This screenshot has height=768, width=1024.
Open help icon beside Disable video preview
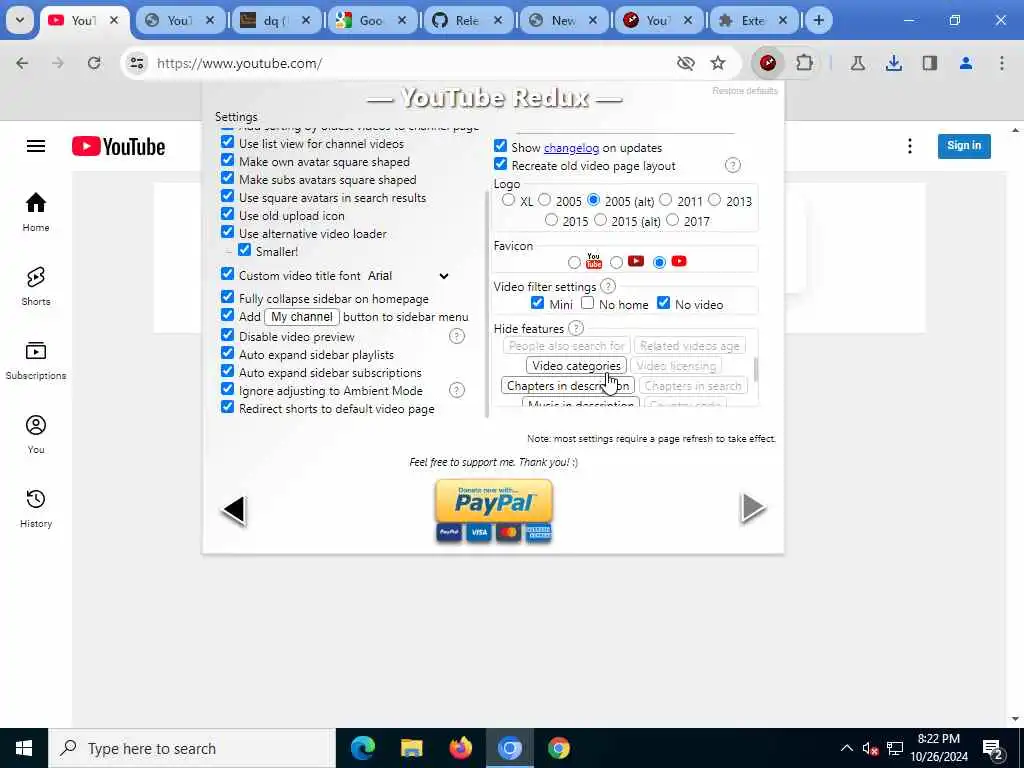(456, 336)
